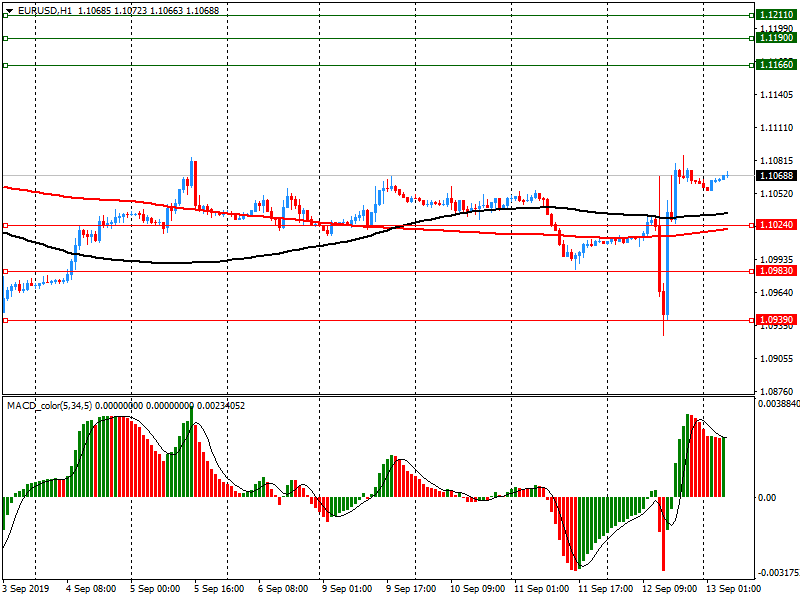Click the 1.10520 price scale value
Viewport: 800px width, 600px height.
(x=777, y=194)
